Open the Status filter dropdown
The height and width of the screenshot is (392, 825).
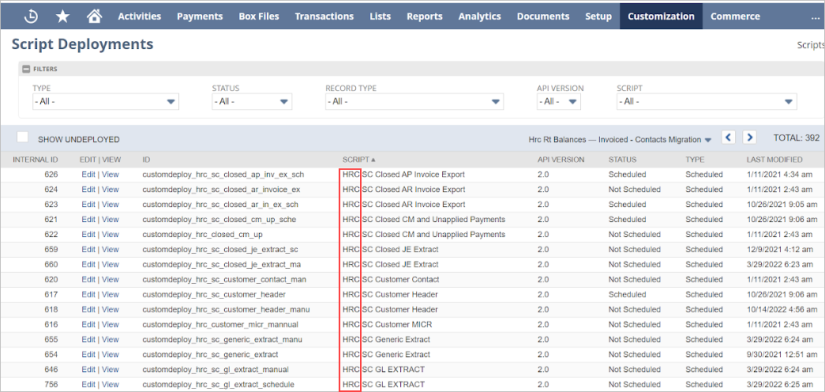pos(251,102)
